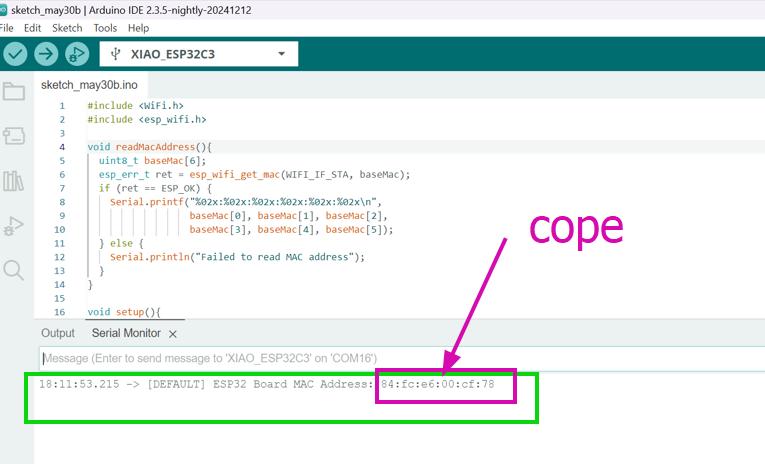Click the '#include <WiFi.h>' line
Viewport: 765px width, 464px height.
(x=135, y=105)
